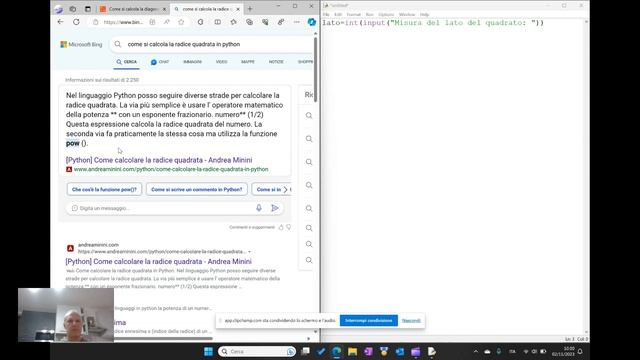
Task: Open Edge favorites list icon
Action: coord(233,22)
